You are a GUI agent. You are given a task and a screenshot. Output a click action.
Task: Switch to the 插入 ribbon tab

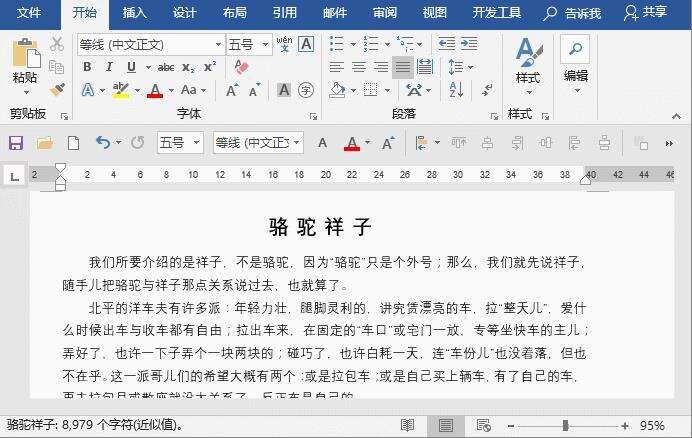[x=134, y=12]
